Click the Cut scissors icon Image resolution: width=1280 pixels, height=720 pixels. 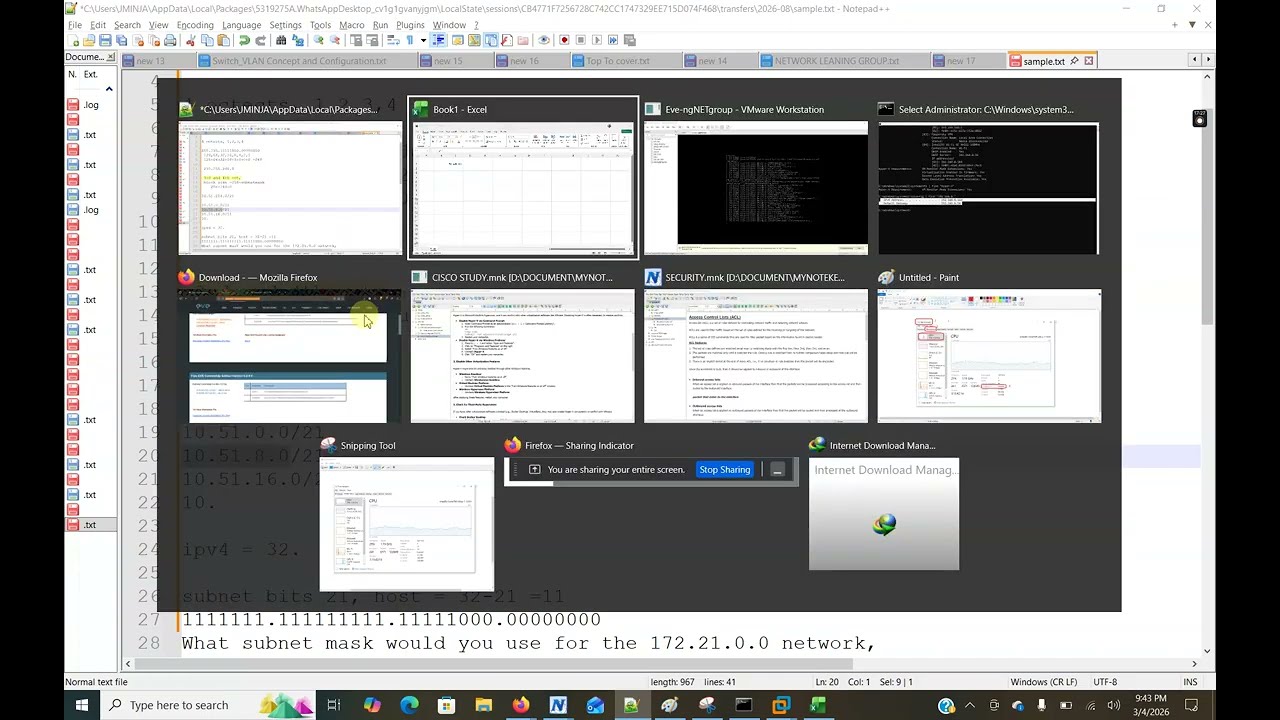tap(191, 40)
